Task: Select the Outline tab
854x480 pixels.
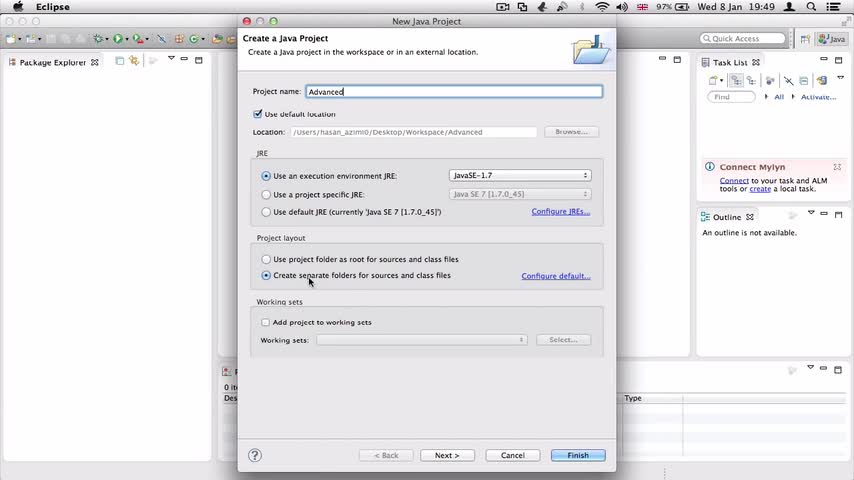Action: click(727, 217)
